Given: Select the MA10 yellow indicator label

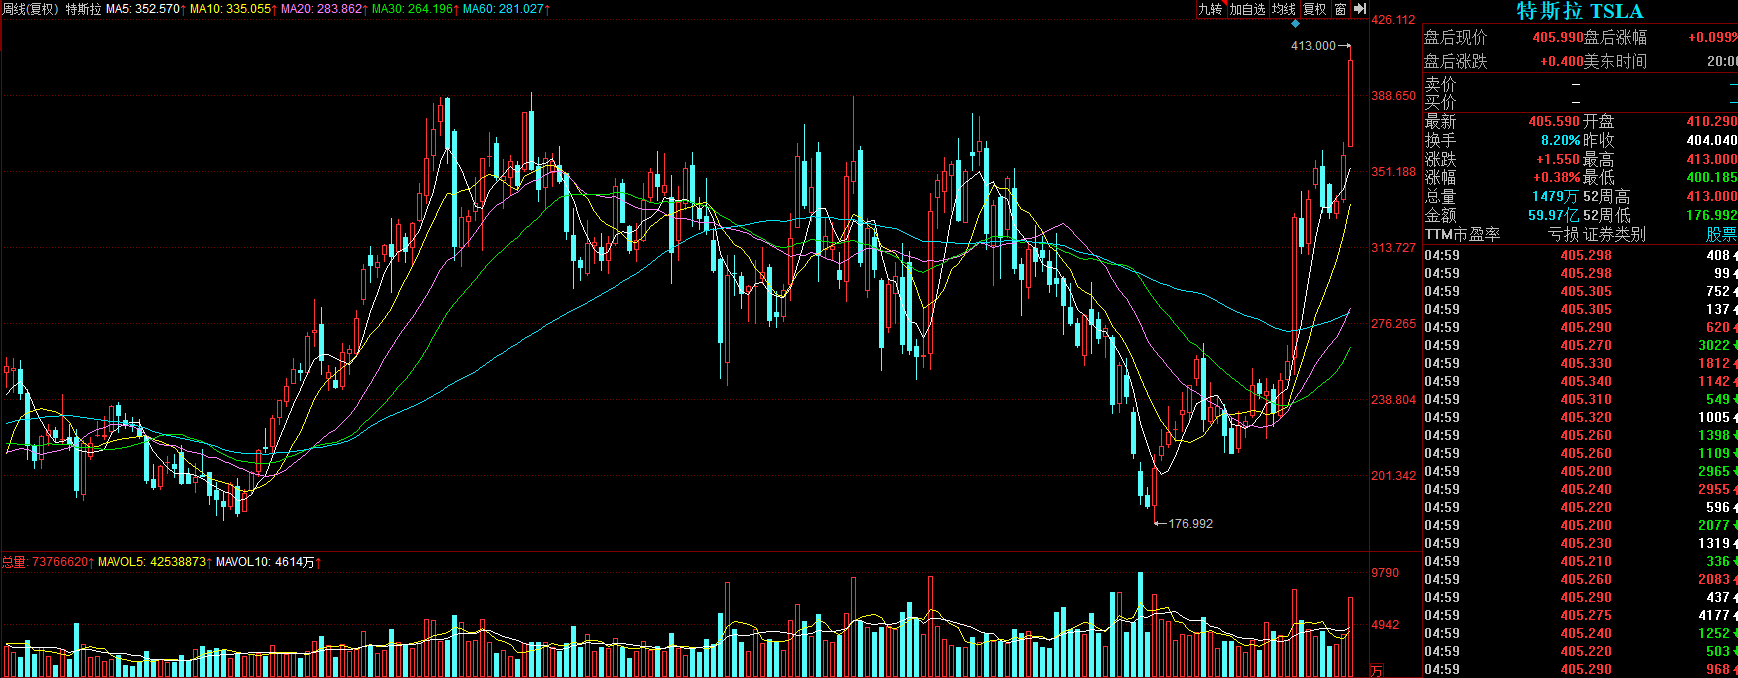Looking at the screenshot, I should coord(232,9).
